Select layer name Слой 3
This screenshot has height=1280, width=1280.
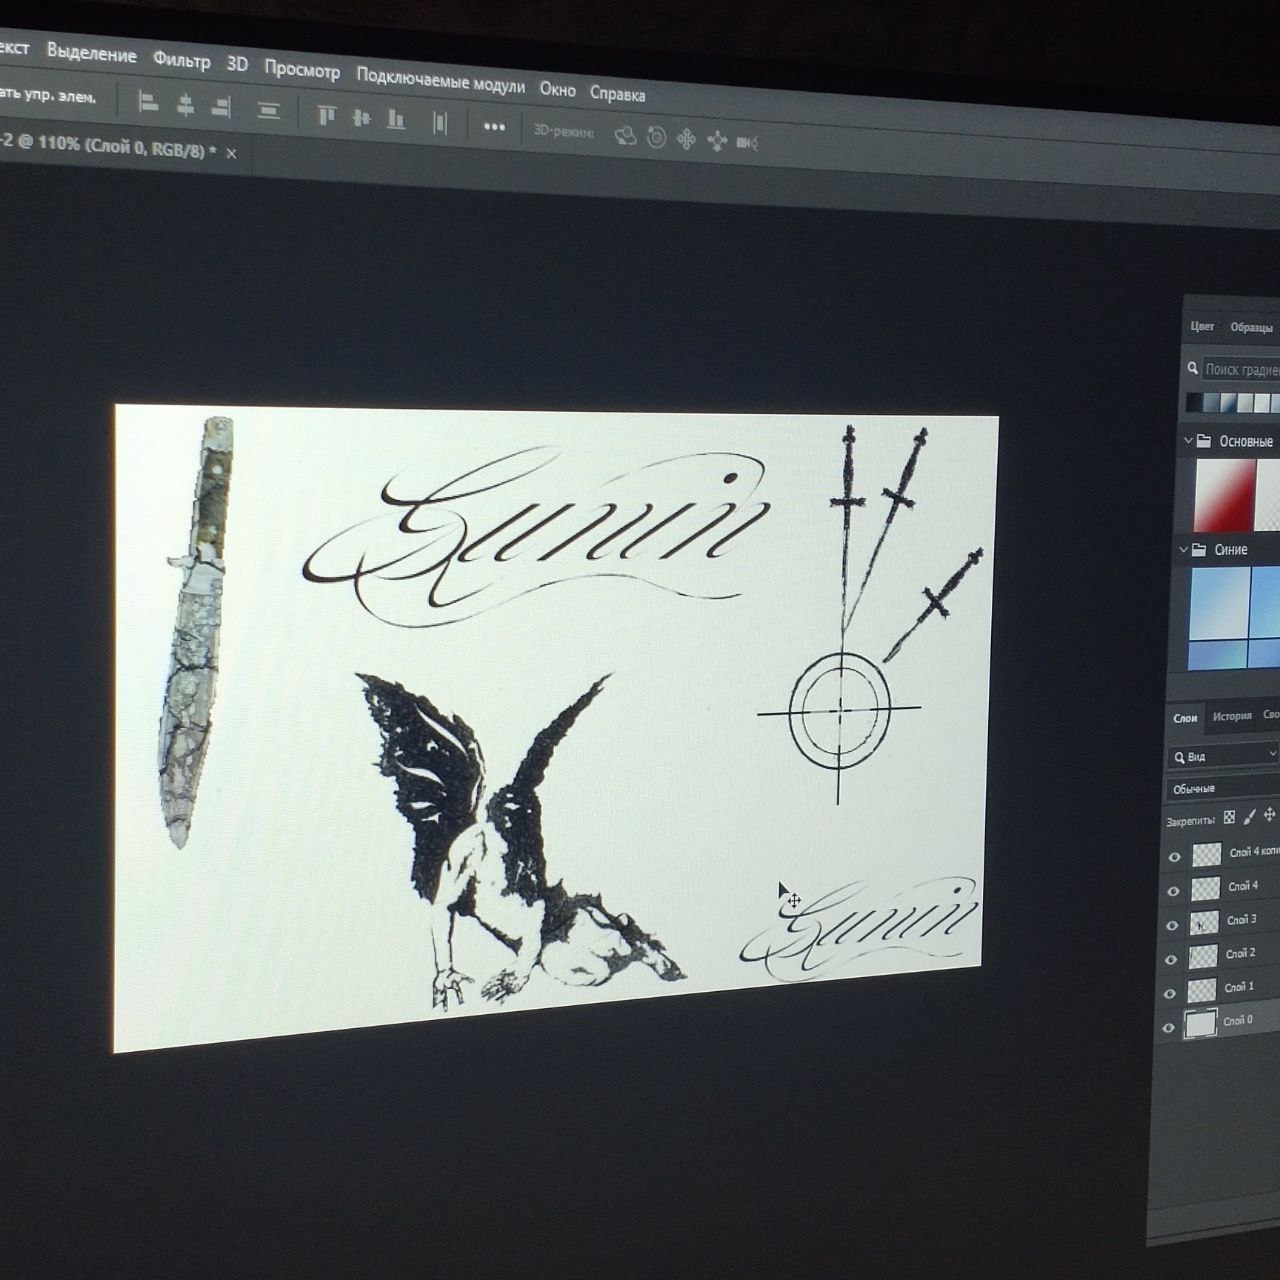(1242, 919)
